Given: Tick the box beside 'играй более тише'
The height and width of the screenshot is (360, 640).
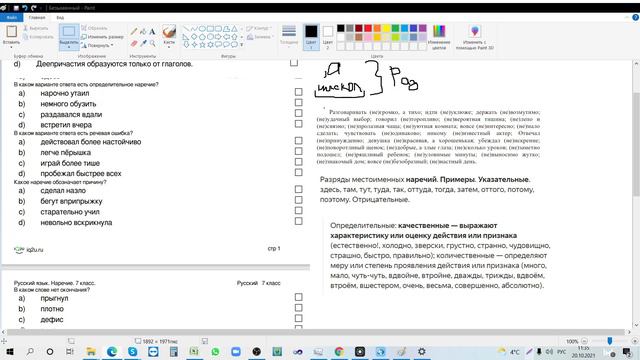Looking at the screenshot, I should click(x=298, y=162).
